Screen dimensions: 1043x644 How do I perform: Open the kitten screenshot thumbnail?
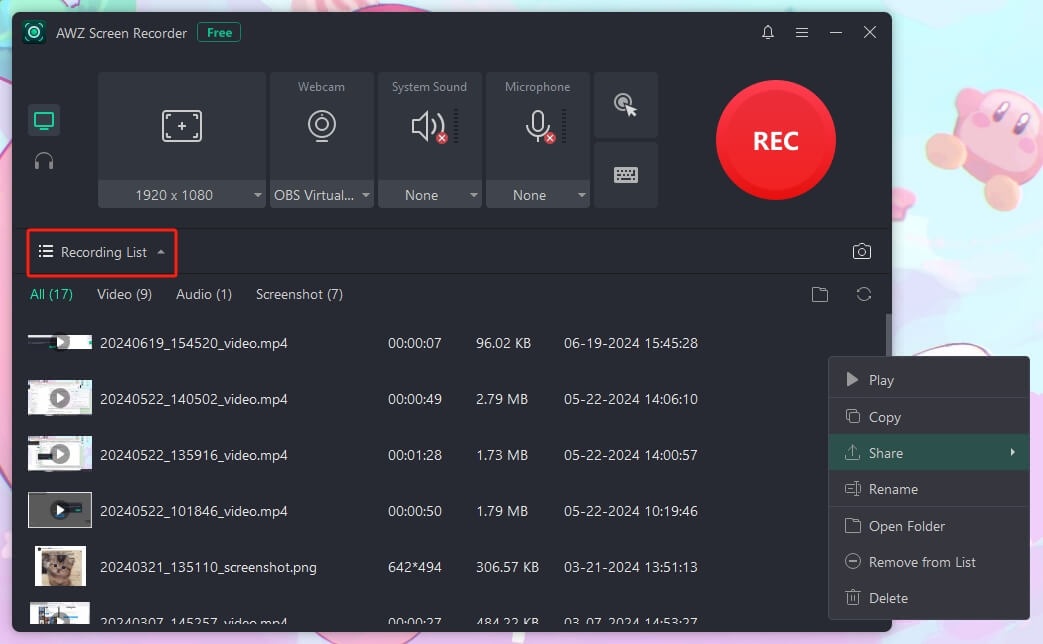pos(60,566)
